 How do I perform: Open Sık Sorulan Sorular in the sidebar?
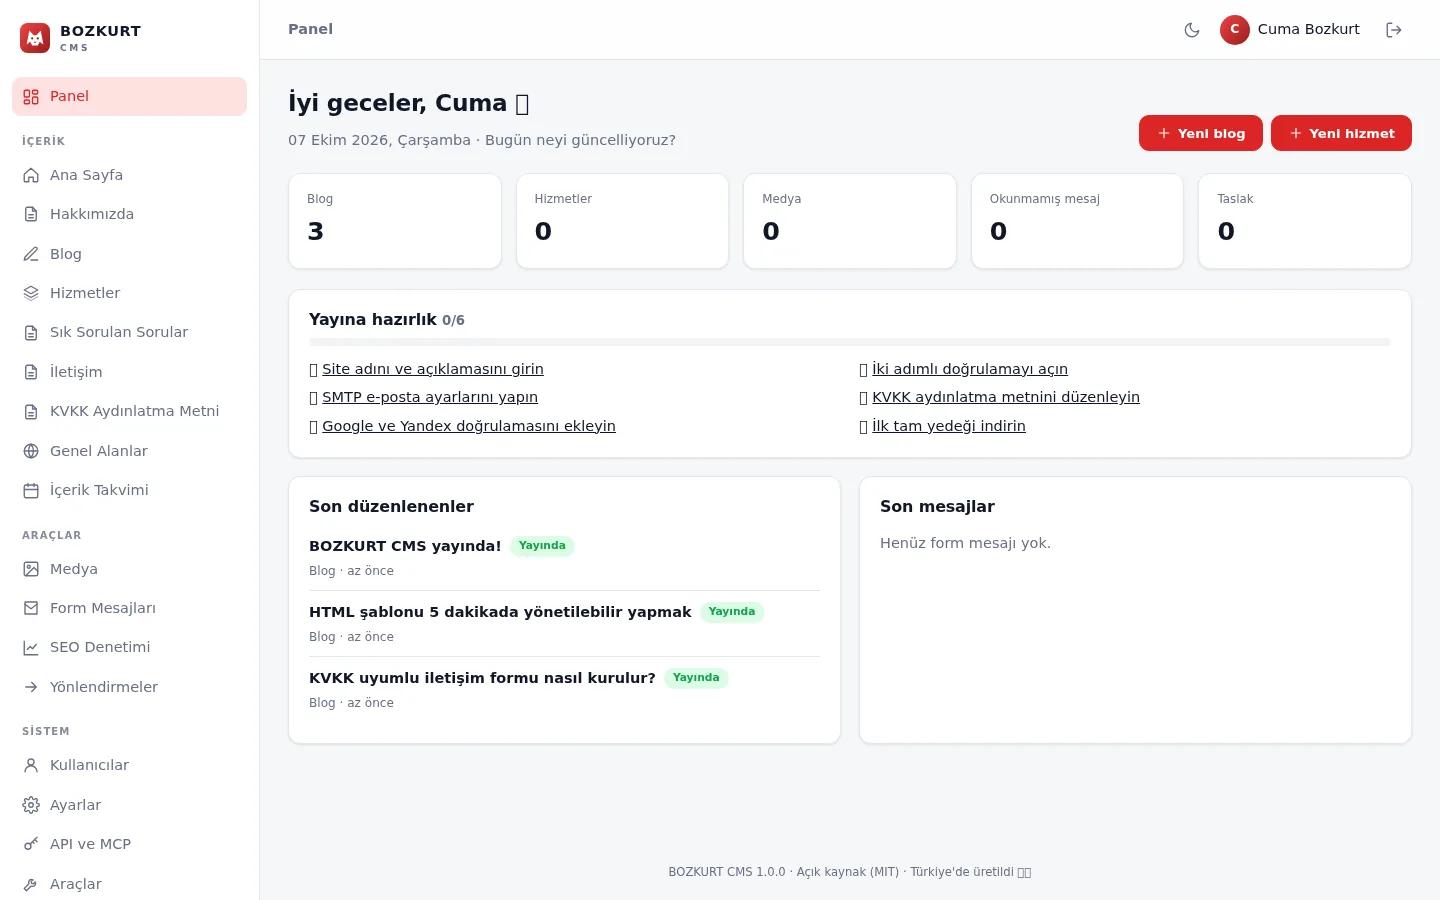coord(129,332)
